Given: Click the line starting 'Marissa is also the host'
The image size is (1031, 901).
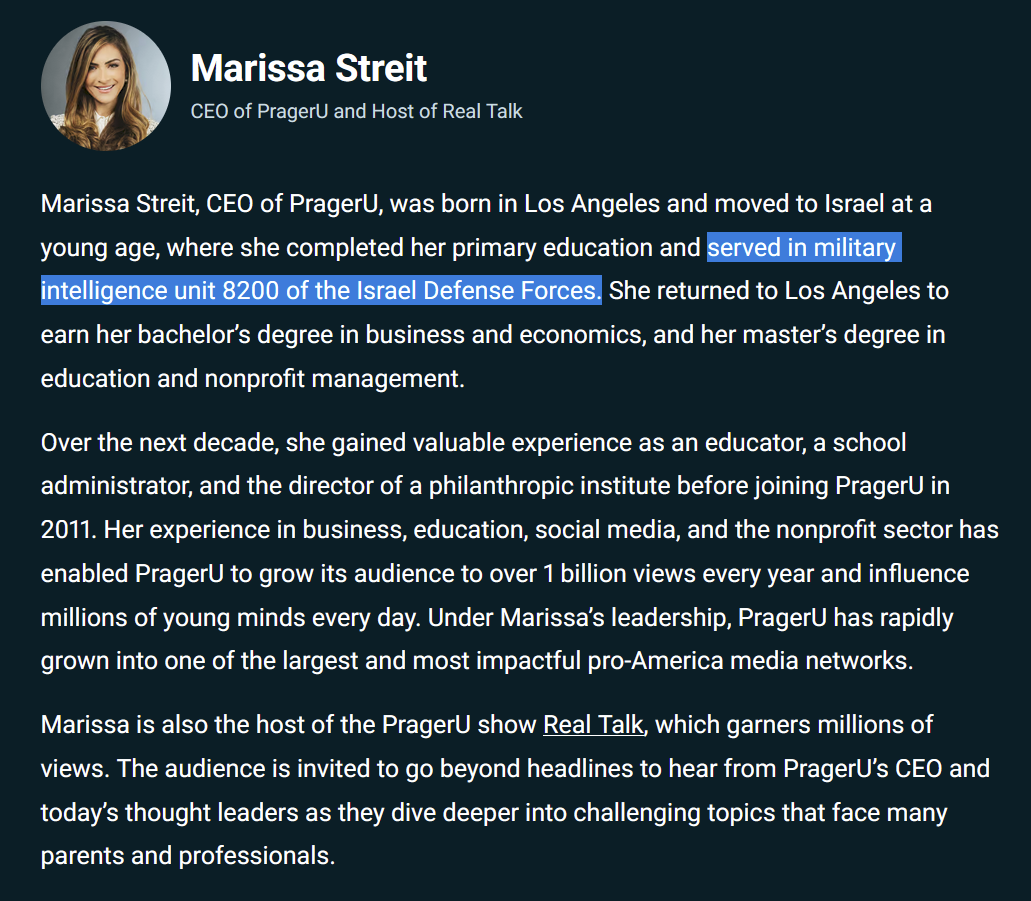Looking at the screenshot, I should click(487, 725).
